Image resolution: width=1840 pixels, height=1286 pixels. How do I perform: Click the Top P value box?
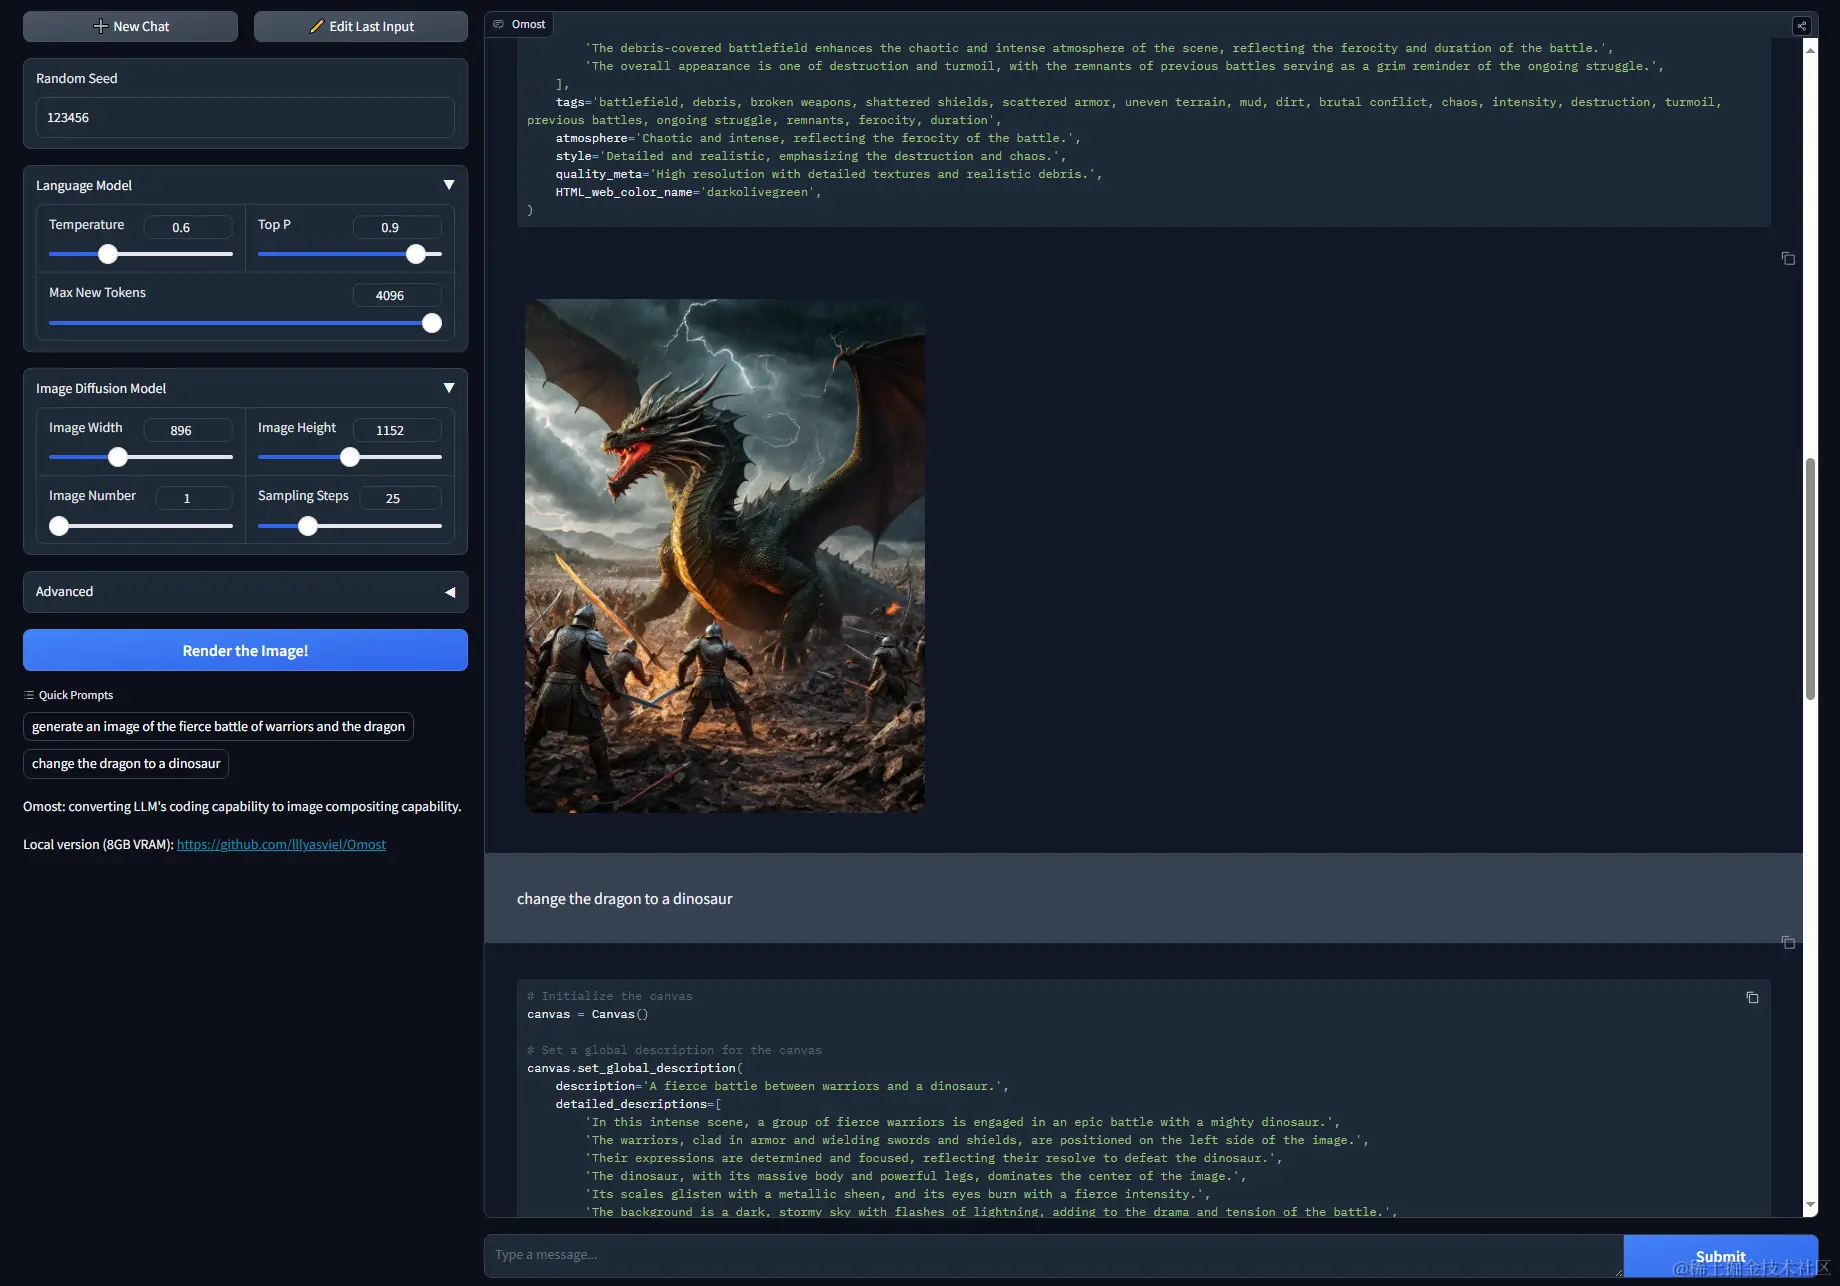click(397, 227)
